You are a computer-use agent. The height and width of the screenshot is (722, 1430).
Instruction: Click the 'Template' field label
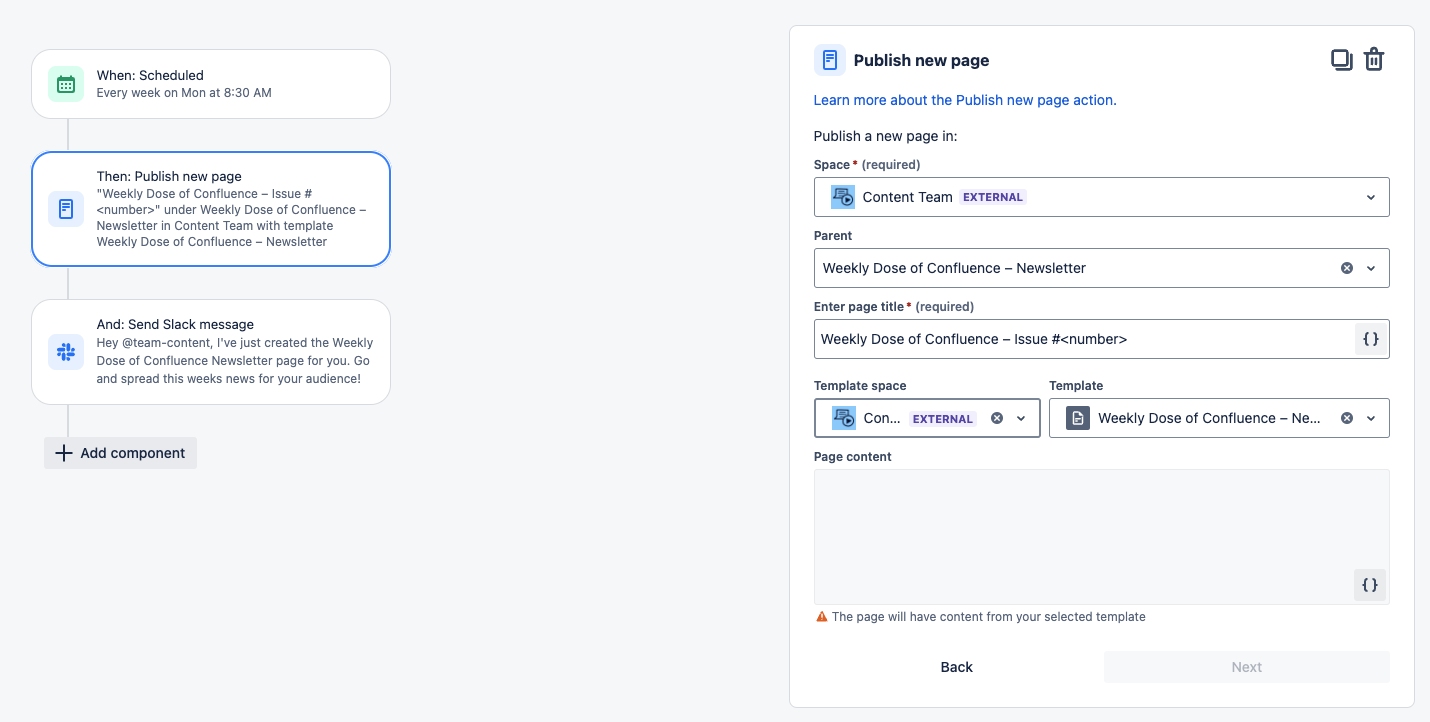(x=1076, y=386)
